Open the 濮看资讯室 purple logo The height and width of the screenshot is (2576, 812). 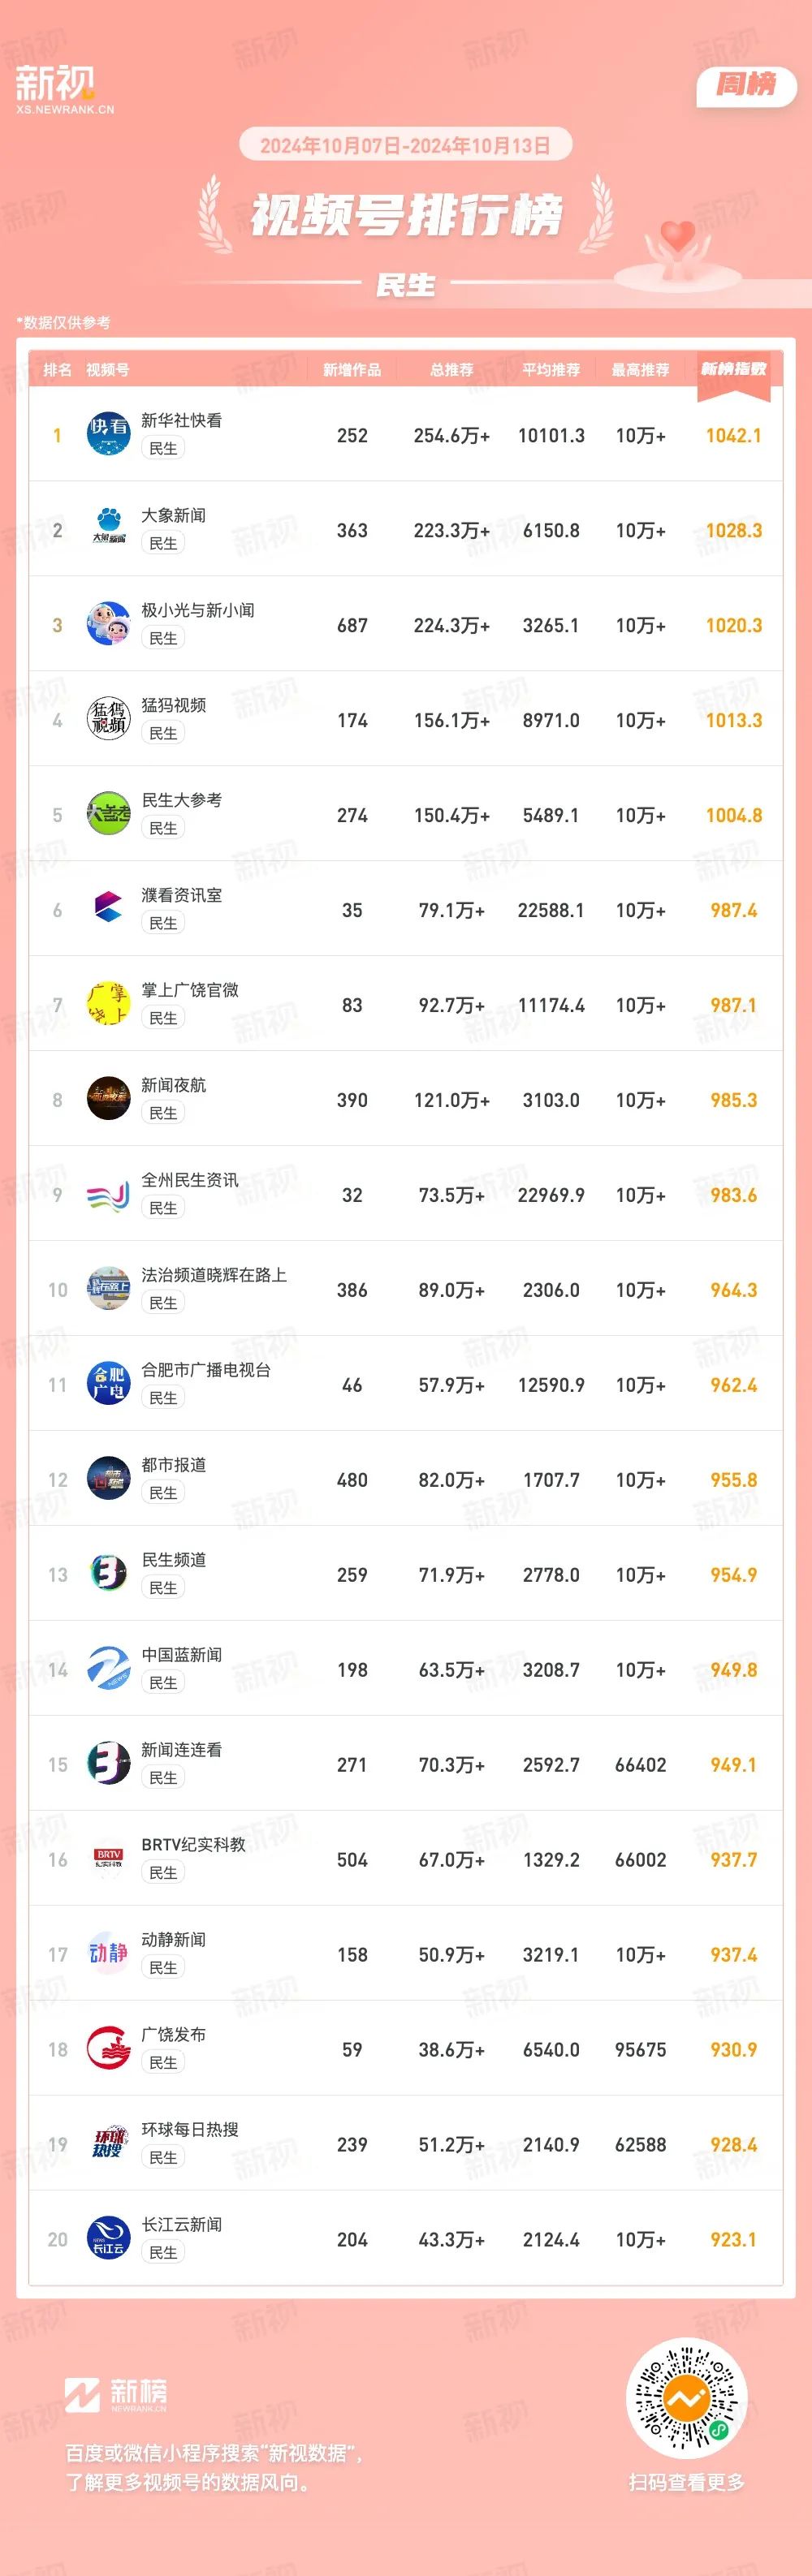(108, 909)
